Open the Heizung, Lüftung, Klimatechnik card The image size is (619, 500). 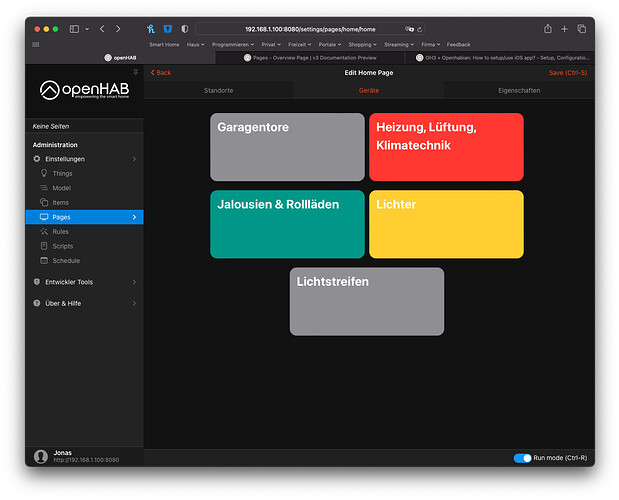(446, 147)
